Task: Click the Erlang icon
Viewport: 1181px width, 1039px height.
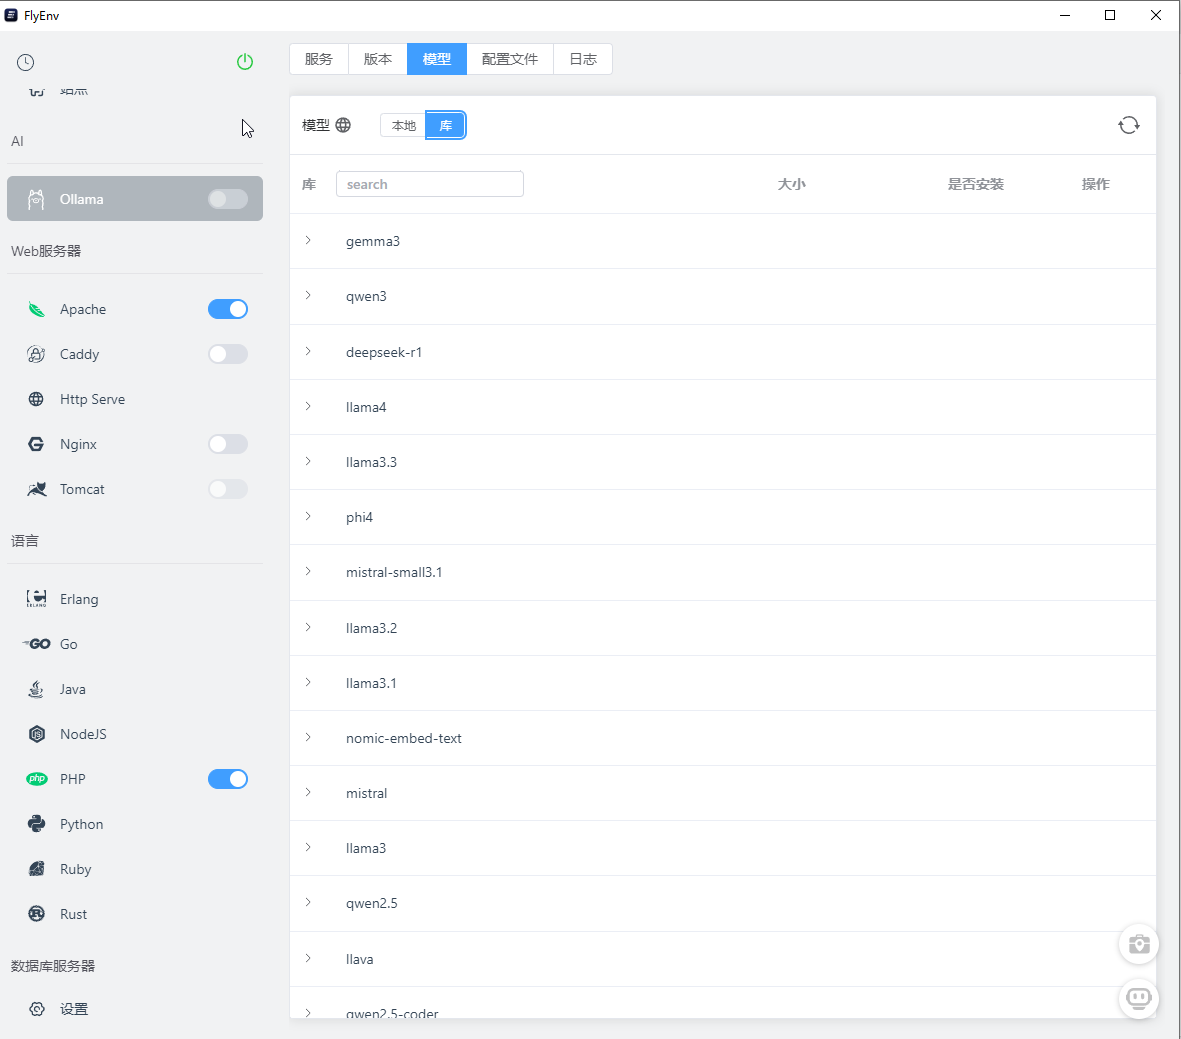Action: coord(36,599)
